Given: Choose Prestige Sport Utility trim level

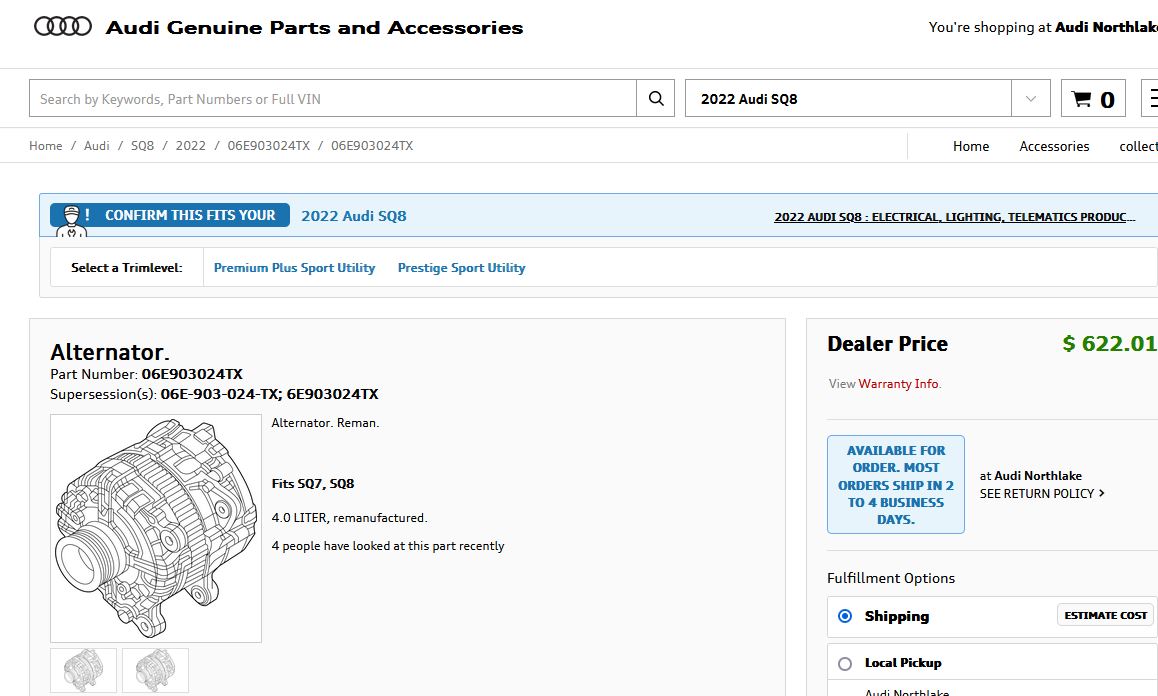Looking at the screenshot, I should pyautogui.click(x=462, y=267).
